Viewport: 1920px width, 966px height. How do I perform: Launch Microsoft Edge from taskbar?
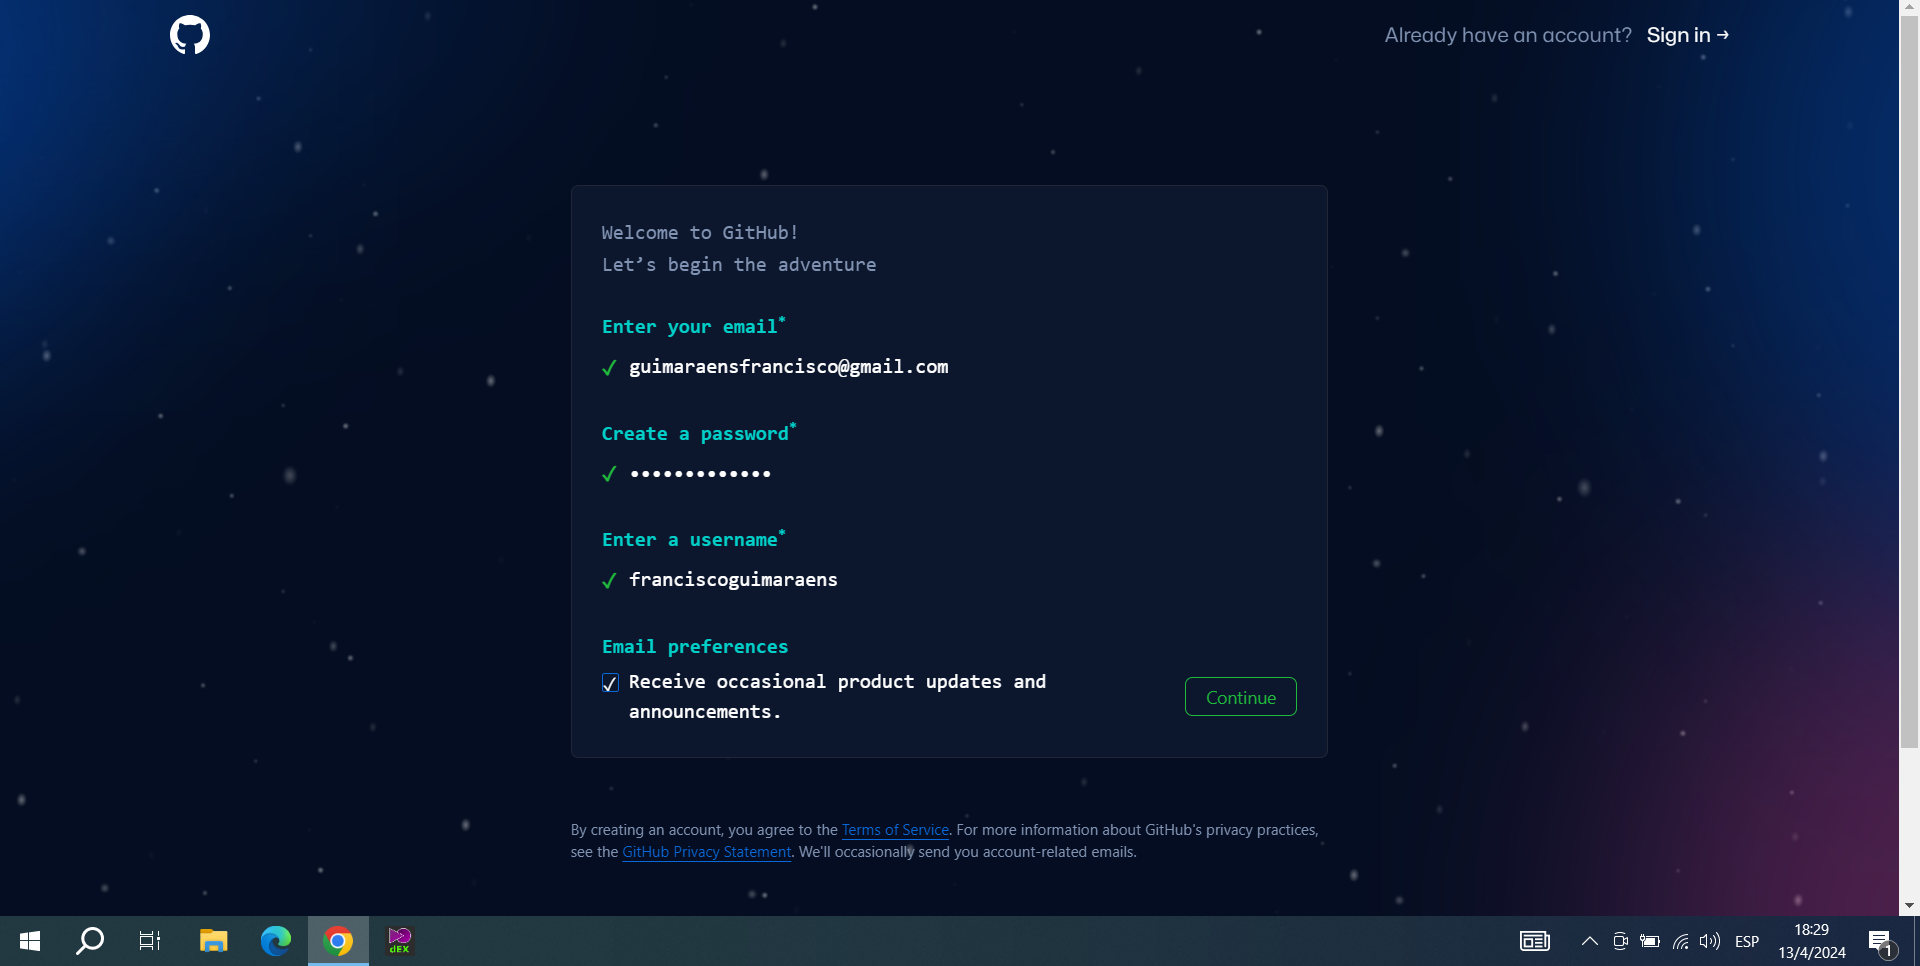pyautogui.click(x=276, y=941)
